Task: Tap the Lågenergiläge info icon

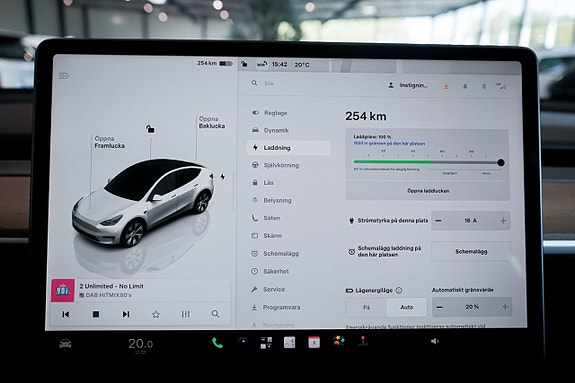Action: pos(399,290)
